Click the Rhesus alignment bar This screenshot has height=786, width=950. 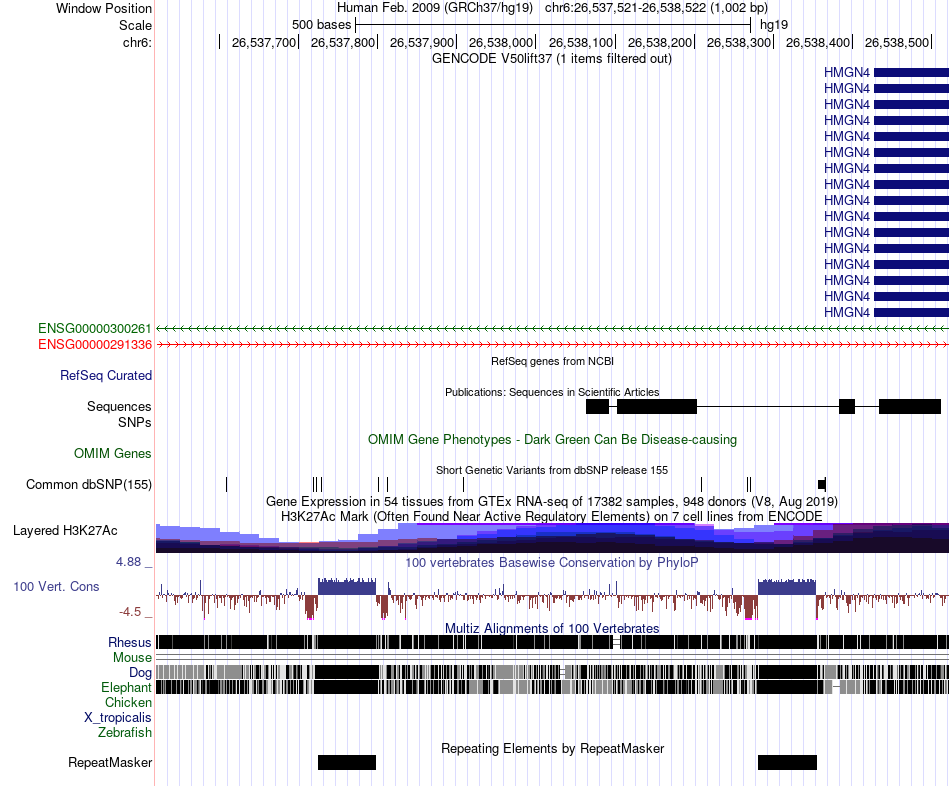(553, 642)
